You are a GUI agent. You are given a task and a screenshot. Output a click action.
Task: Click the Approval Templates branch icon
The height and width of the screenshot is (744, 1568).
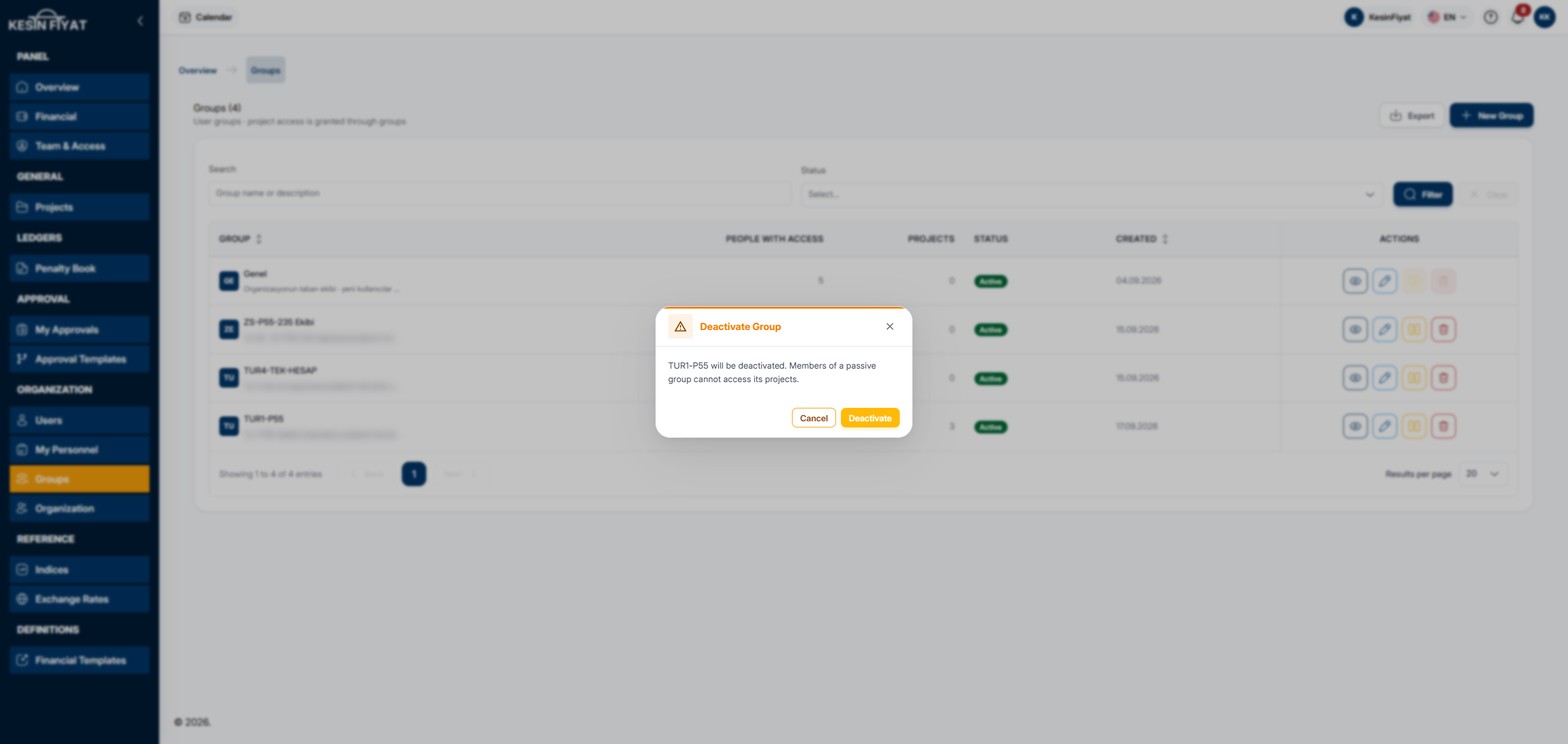(x=23, y=359)
